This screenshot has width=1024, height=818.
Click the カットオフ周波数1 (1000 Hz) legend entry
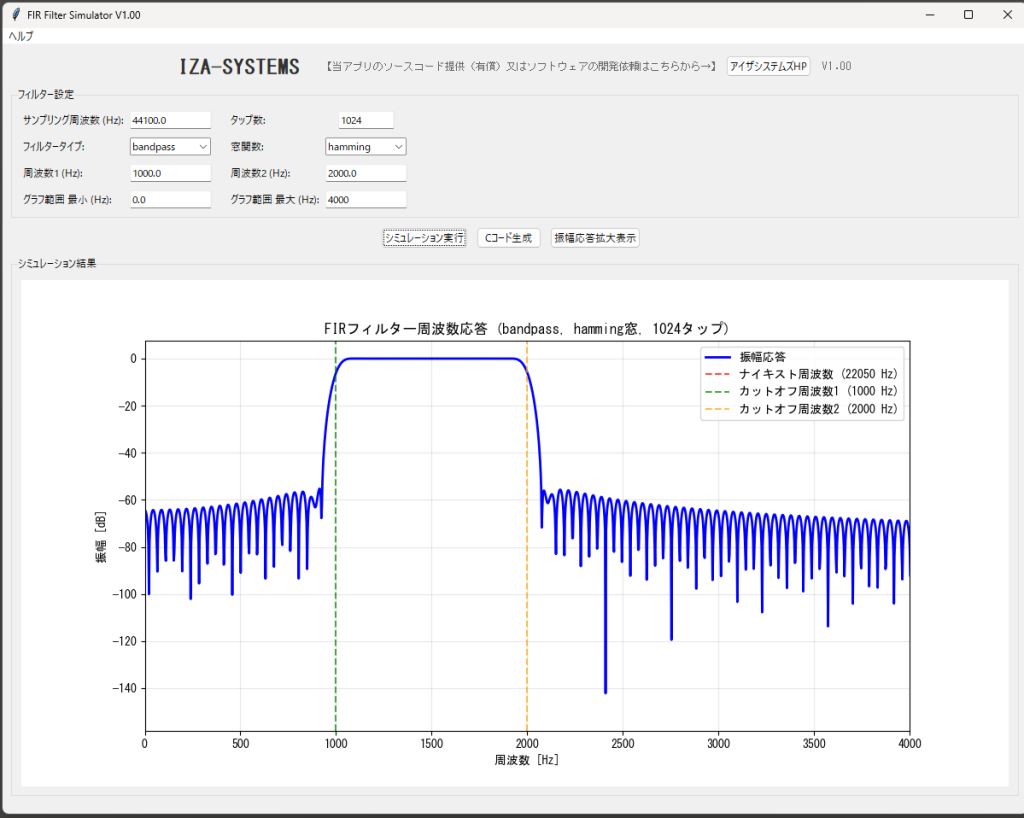click(x=801, y=391)
